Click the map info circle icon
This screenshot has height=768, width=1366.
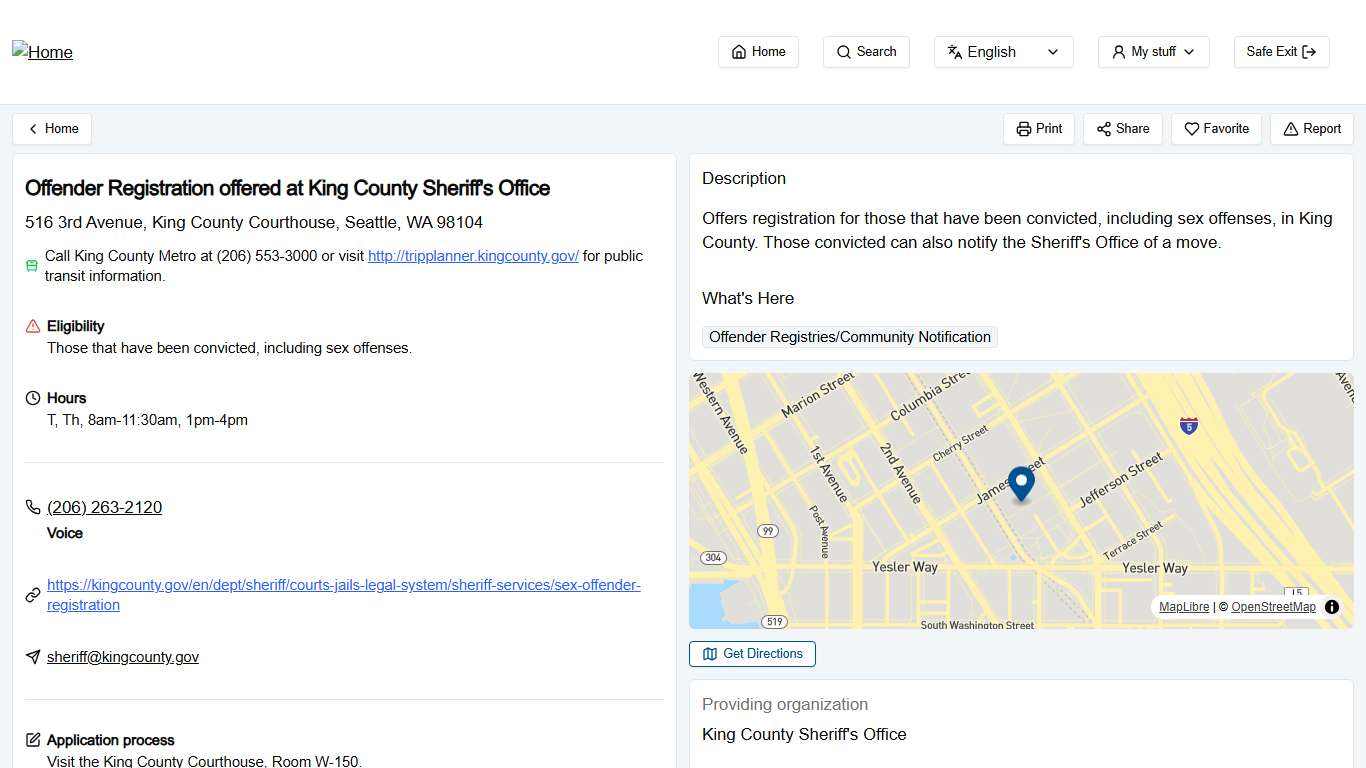point(1331,607)
